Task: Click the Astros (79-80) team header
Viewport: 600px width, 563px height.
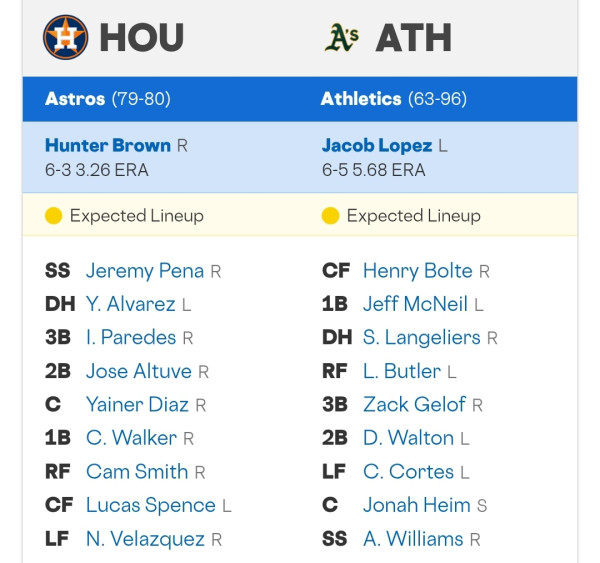Action: click(108, 99)
